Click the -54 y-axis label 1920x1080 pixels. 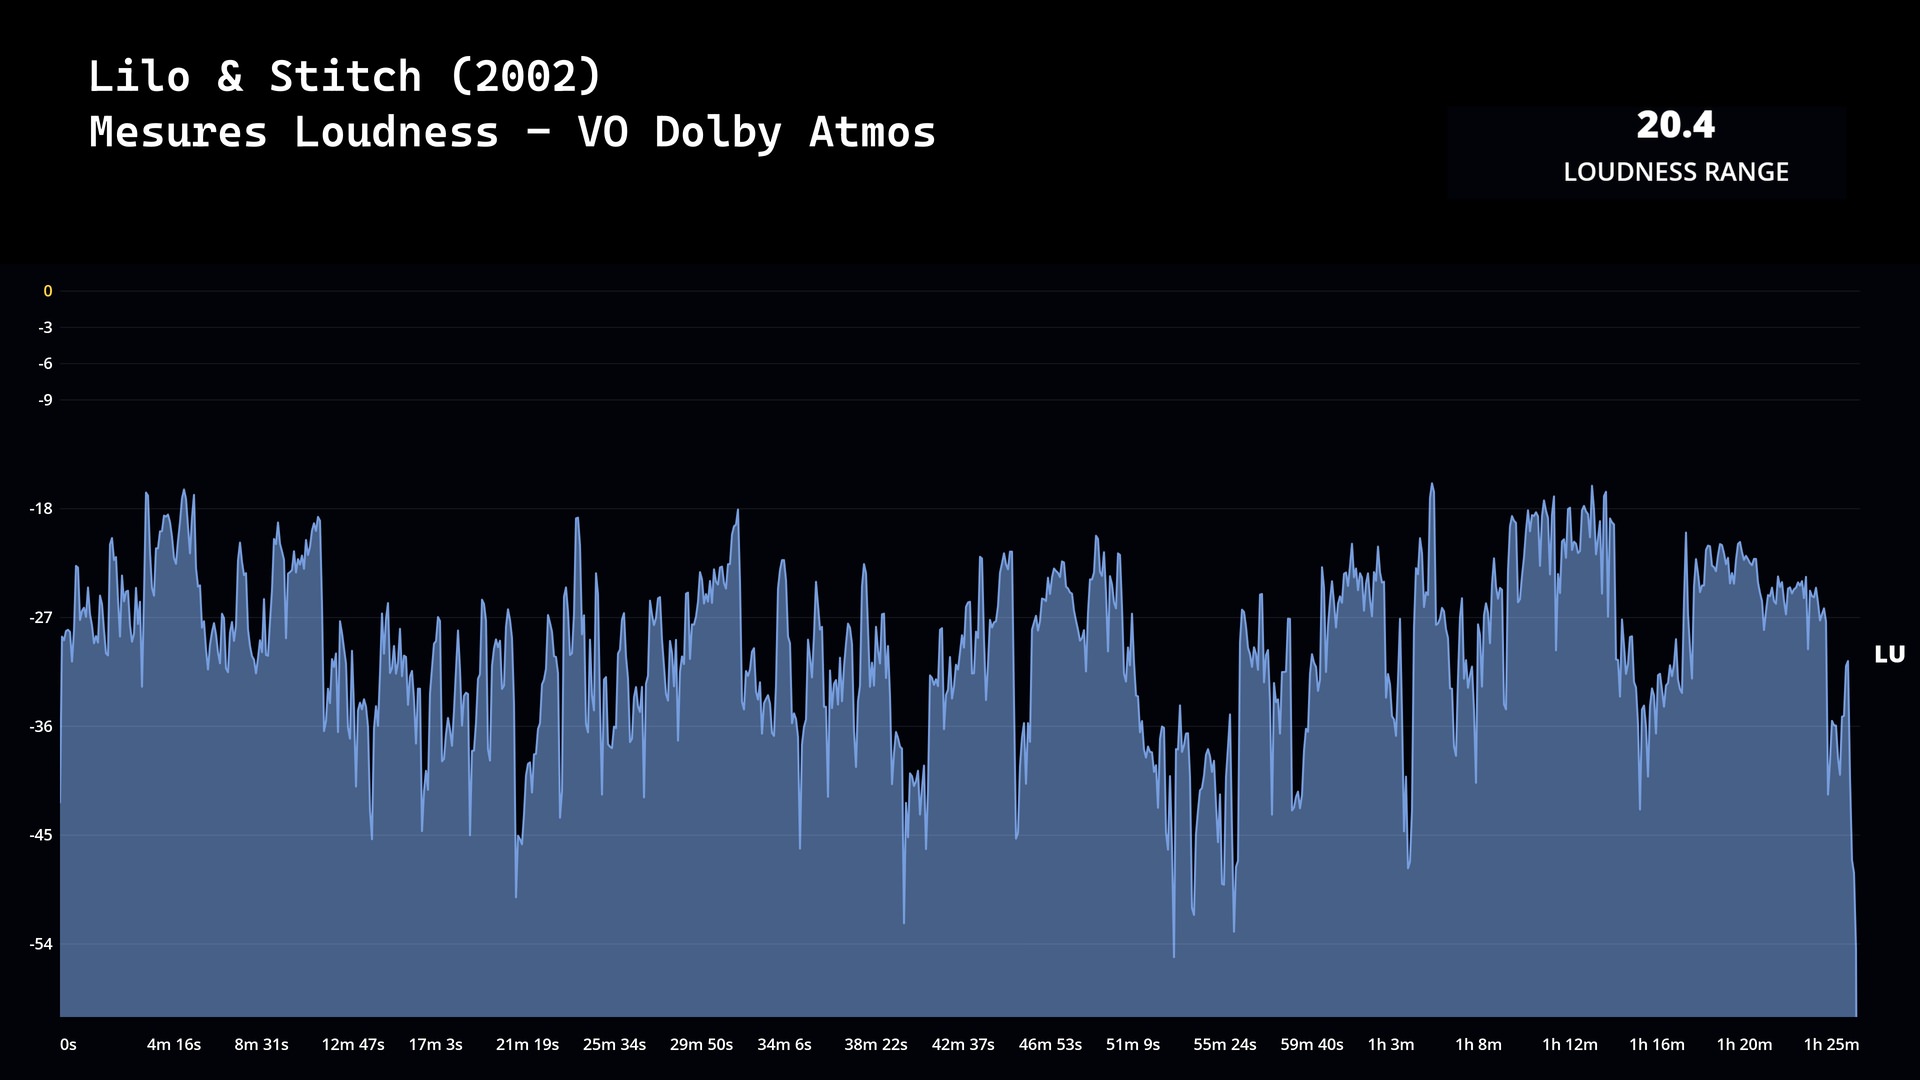pyautogui.click(x=41, y=944)
